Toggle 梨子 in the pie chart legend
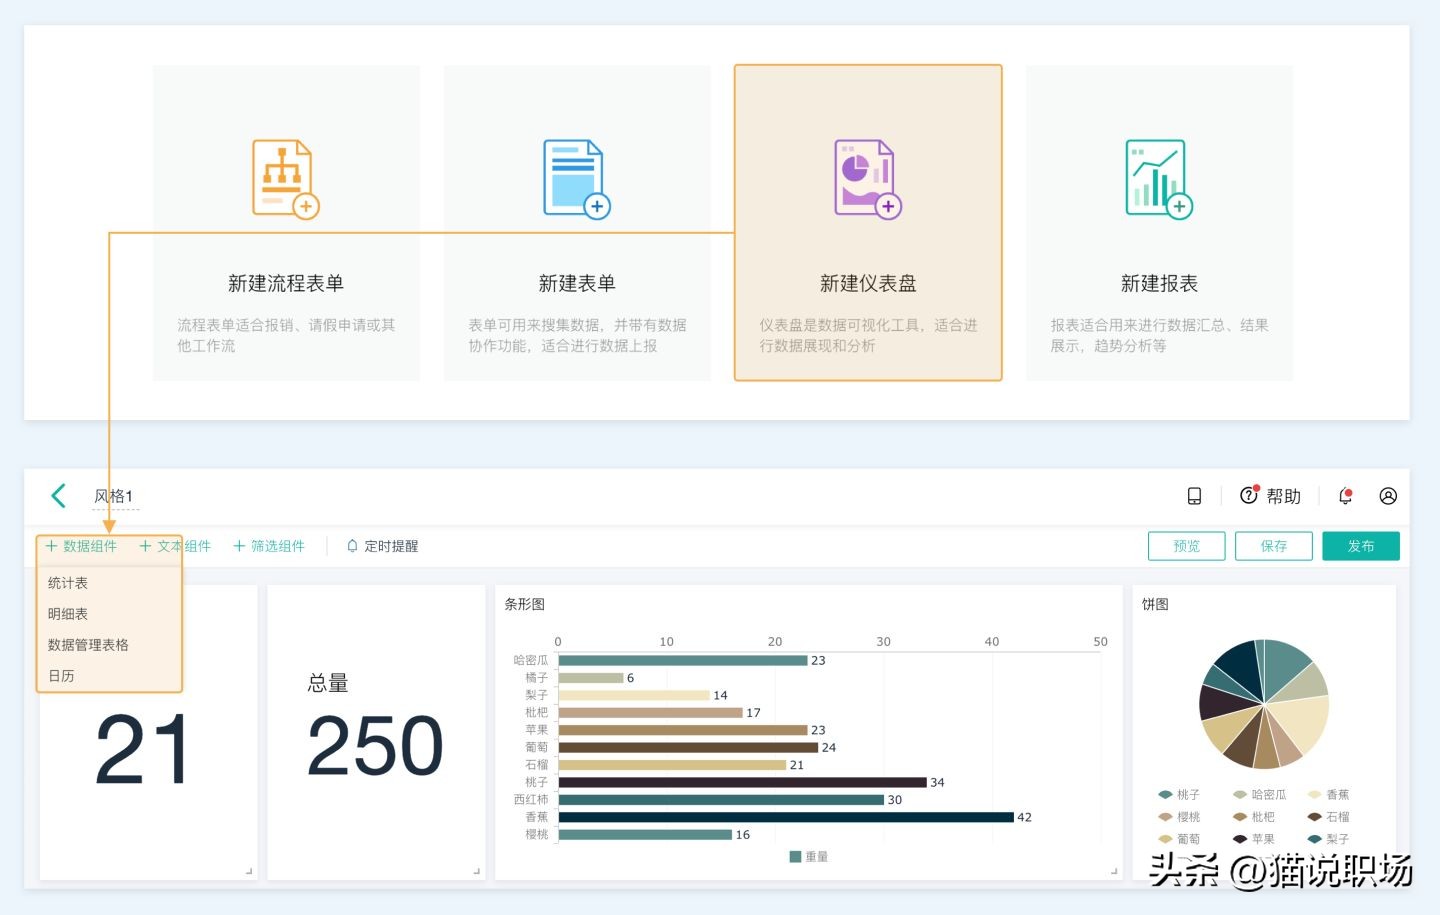The height and width of the screenshot is (915, 1440). [x=1328, y=839]
